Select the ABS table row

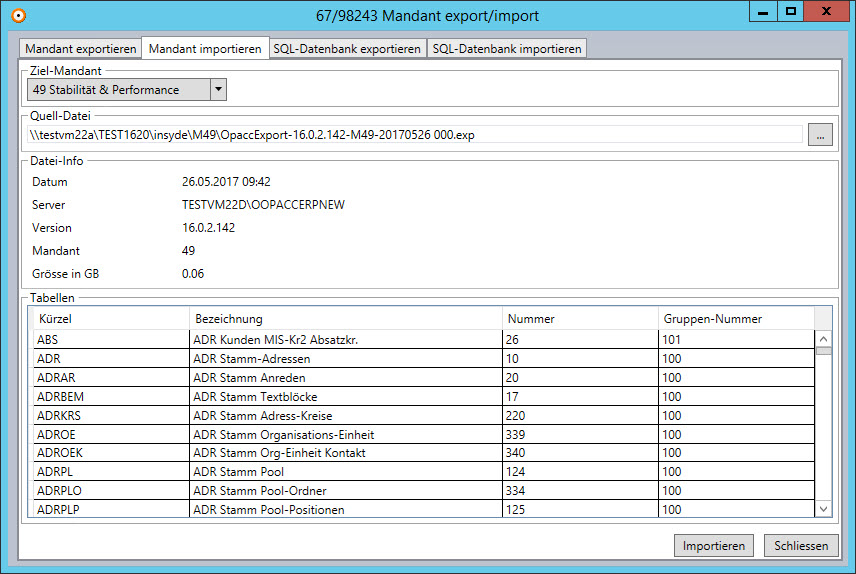(x=424, y=340)
